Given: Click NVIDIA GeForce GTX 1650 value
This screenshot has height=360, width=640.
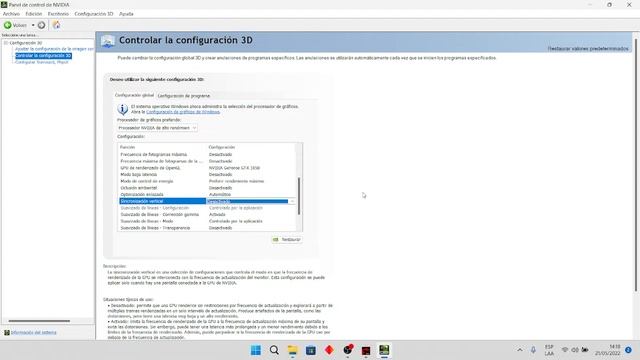Looking at the screenshot, I should click(234, 168).
